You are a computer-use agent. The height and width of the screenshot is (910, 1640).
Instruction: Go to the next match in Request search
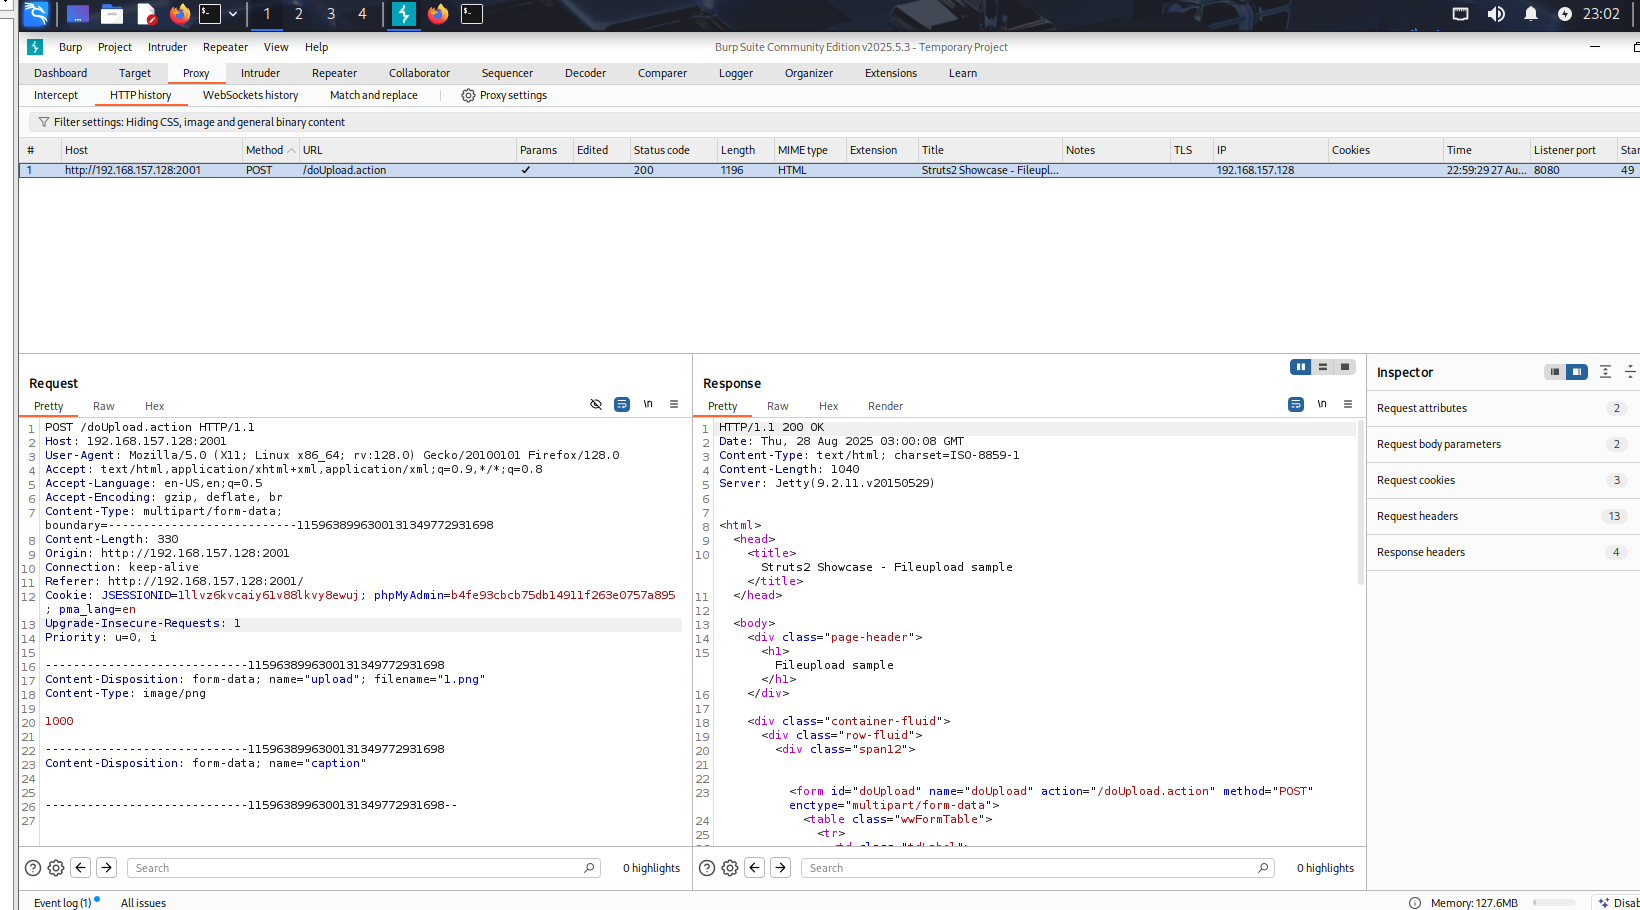pyautogui.click(x=107, y=868)
